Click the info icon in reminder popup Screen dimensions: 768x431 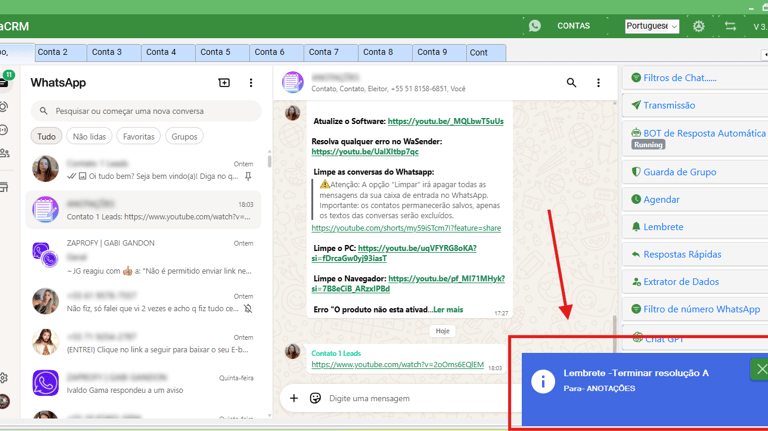coord(543,381)
